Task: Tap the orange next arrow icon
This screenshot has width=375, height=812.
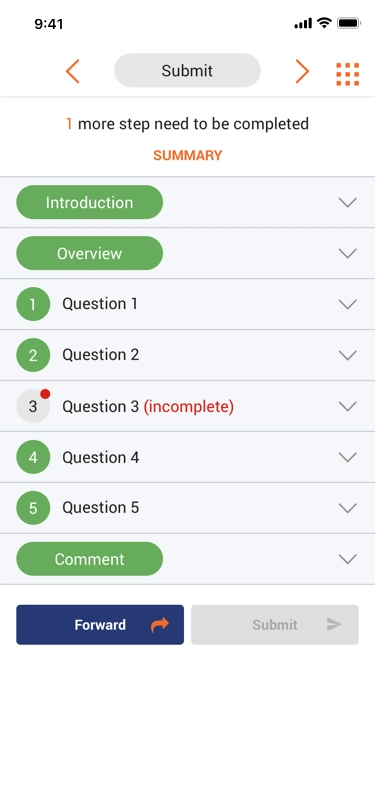Action: tap(302, 71)
